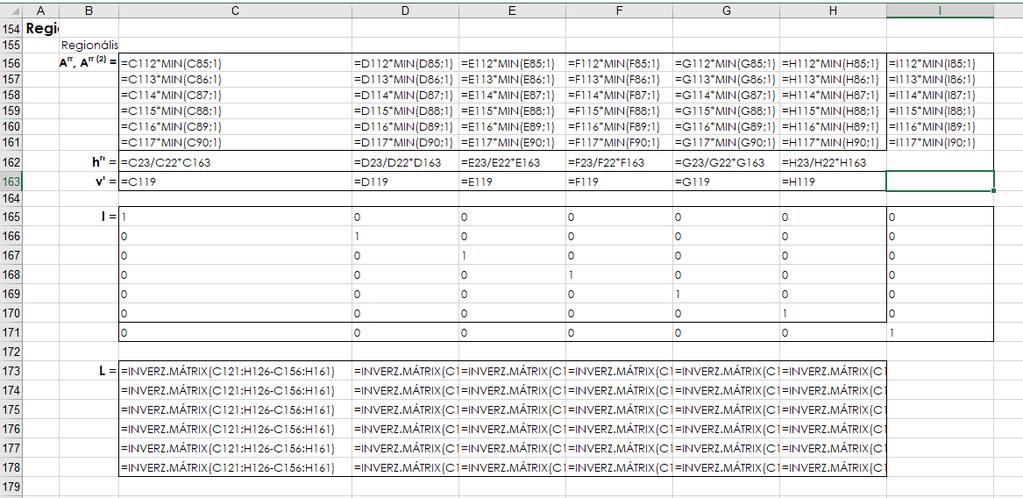This screenshot has height=498, width=1023.
Task: Select identity cell F168 containing 1
Action: [x=619, y=275]
